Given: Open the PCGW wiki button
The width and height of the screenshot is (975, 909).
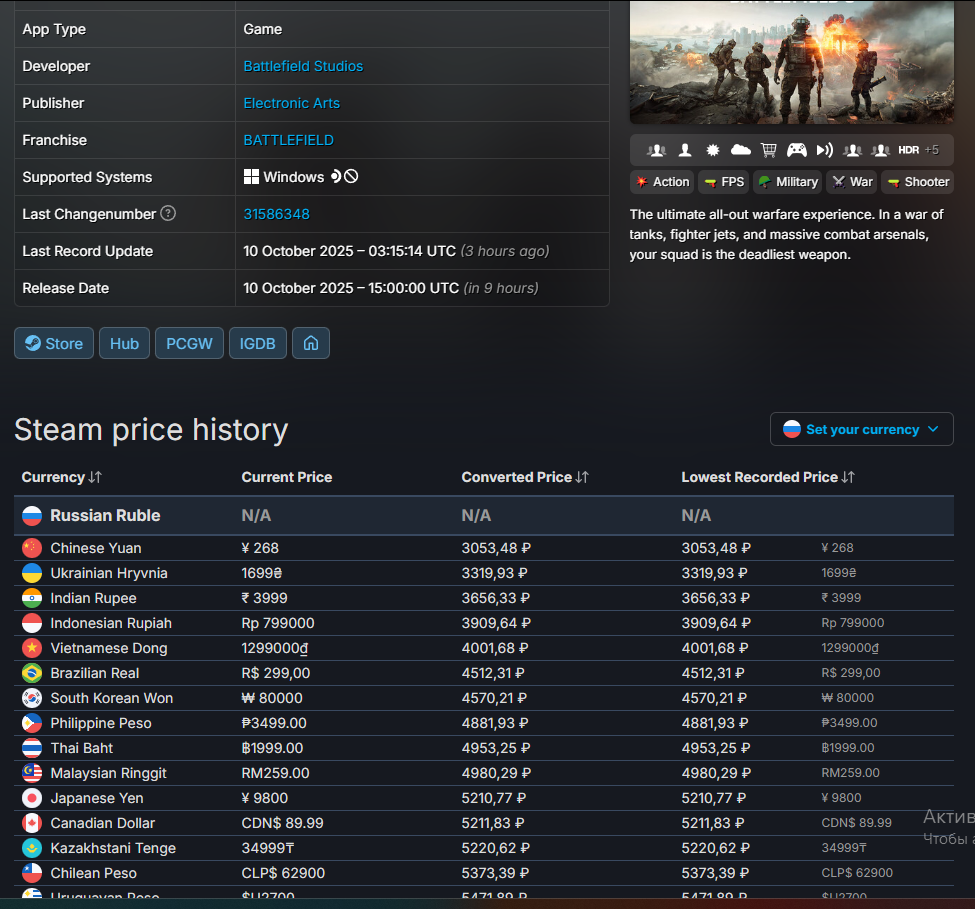Looking at the screenshot, I should 189,343.
